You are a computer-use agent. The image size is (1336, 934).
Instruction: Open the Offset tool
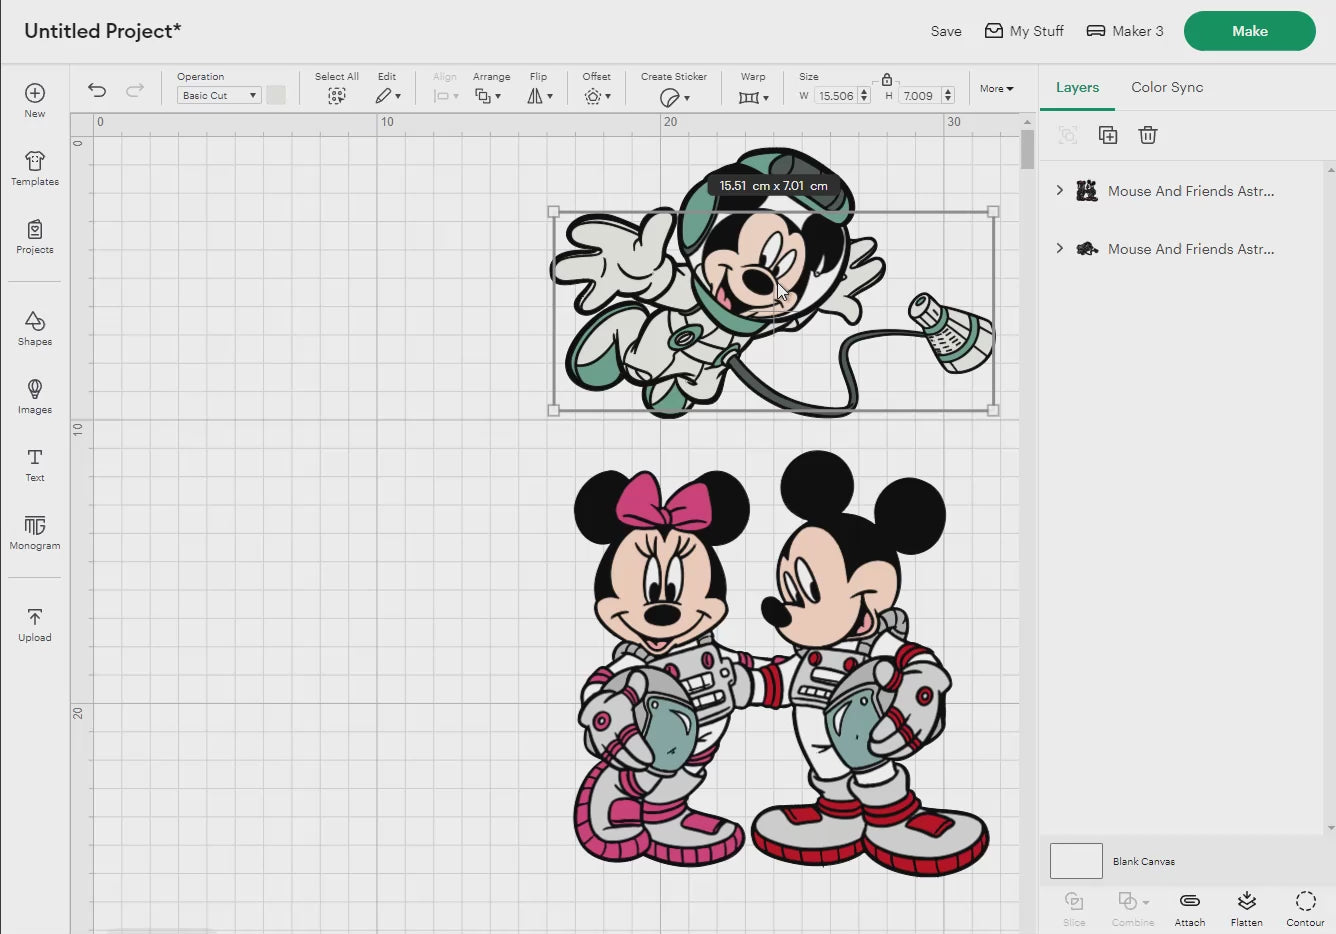tap(596, 96)
